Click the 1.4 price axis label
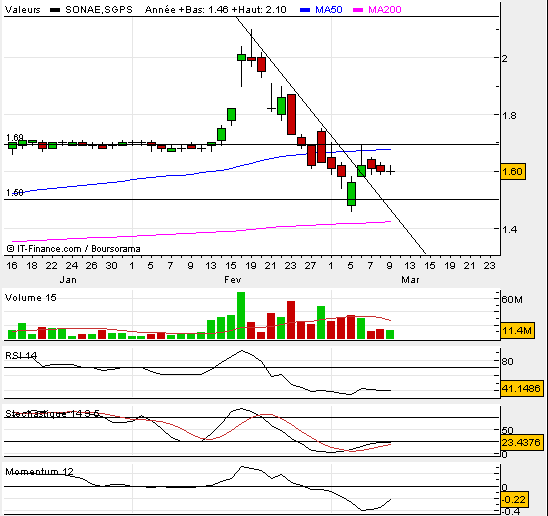Image resolution: width=548 pixels, height=516 pixels. coord(509,229)
